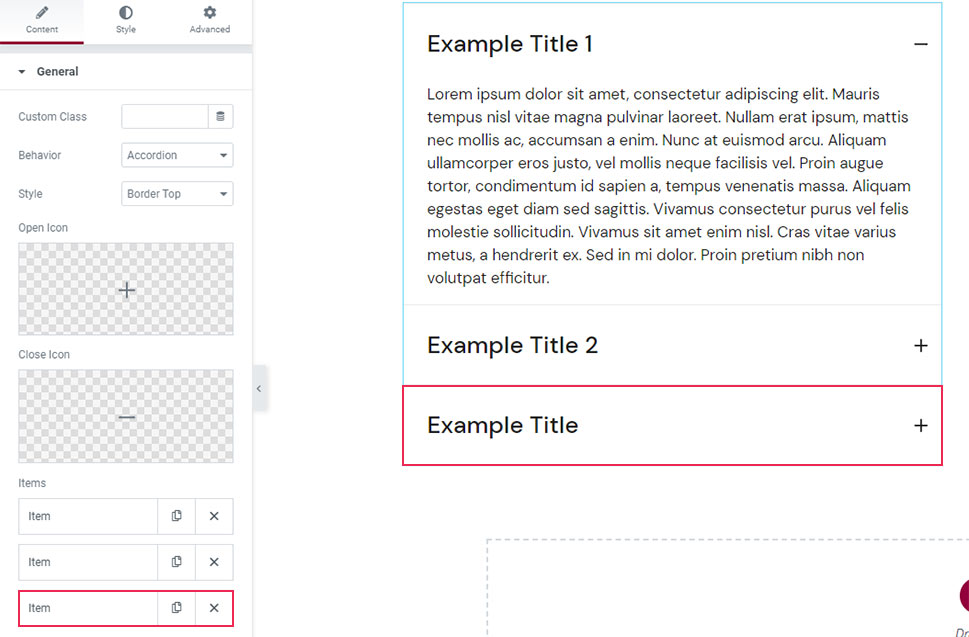Open the Behavior dropdown set to Accordion
This screenshot has width=969, height=637.
[x=177, y=155]
